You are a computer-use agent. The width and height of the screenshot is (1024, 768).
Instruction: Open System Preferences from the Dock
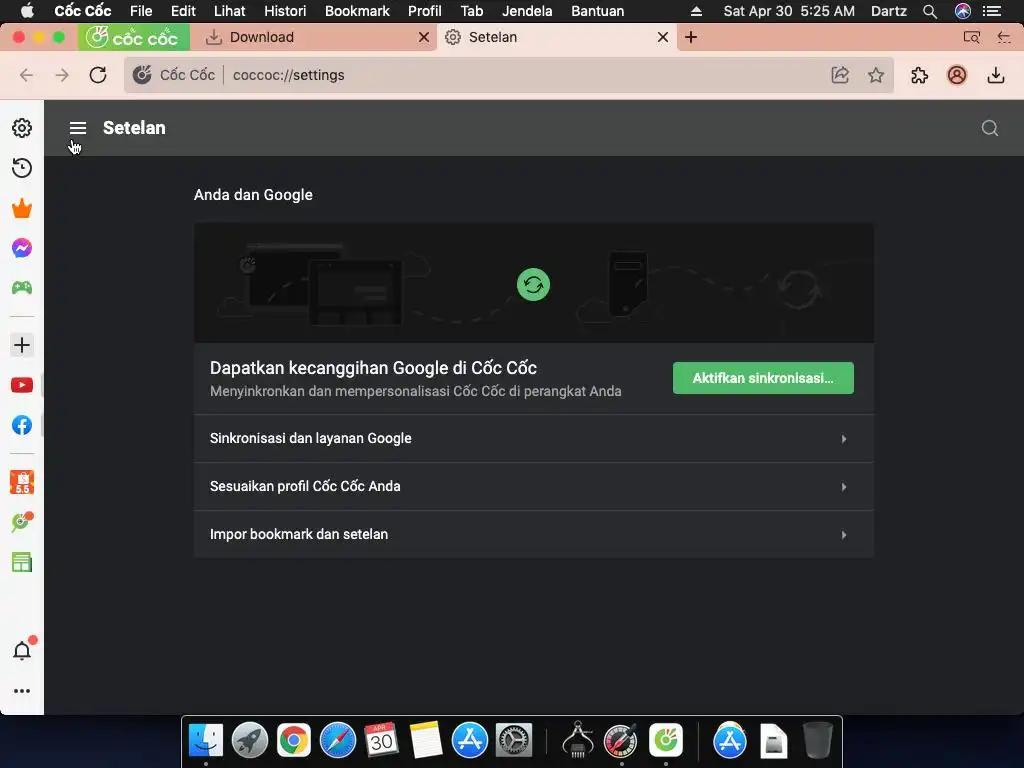pyautogui.click(x=514, y=740)
